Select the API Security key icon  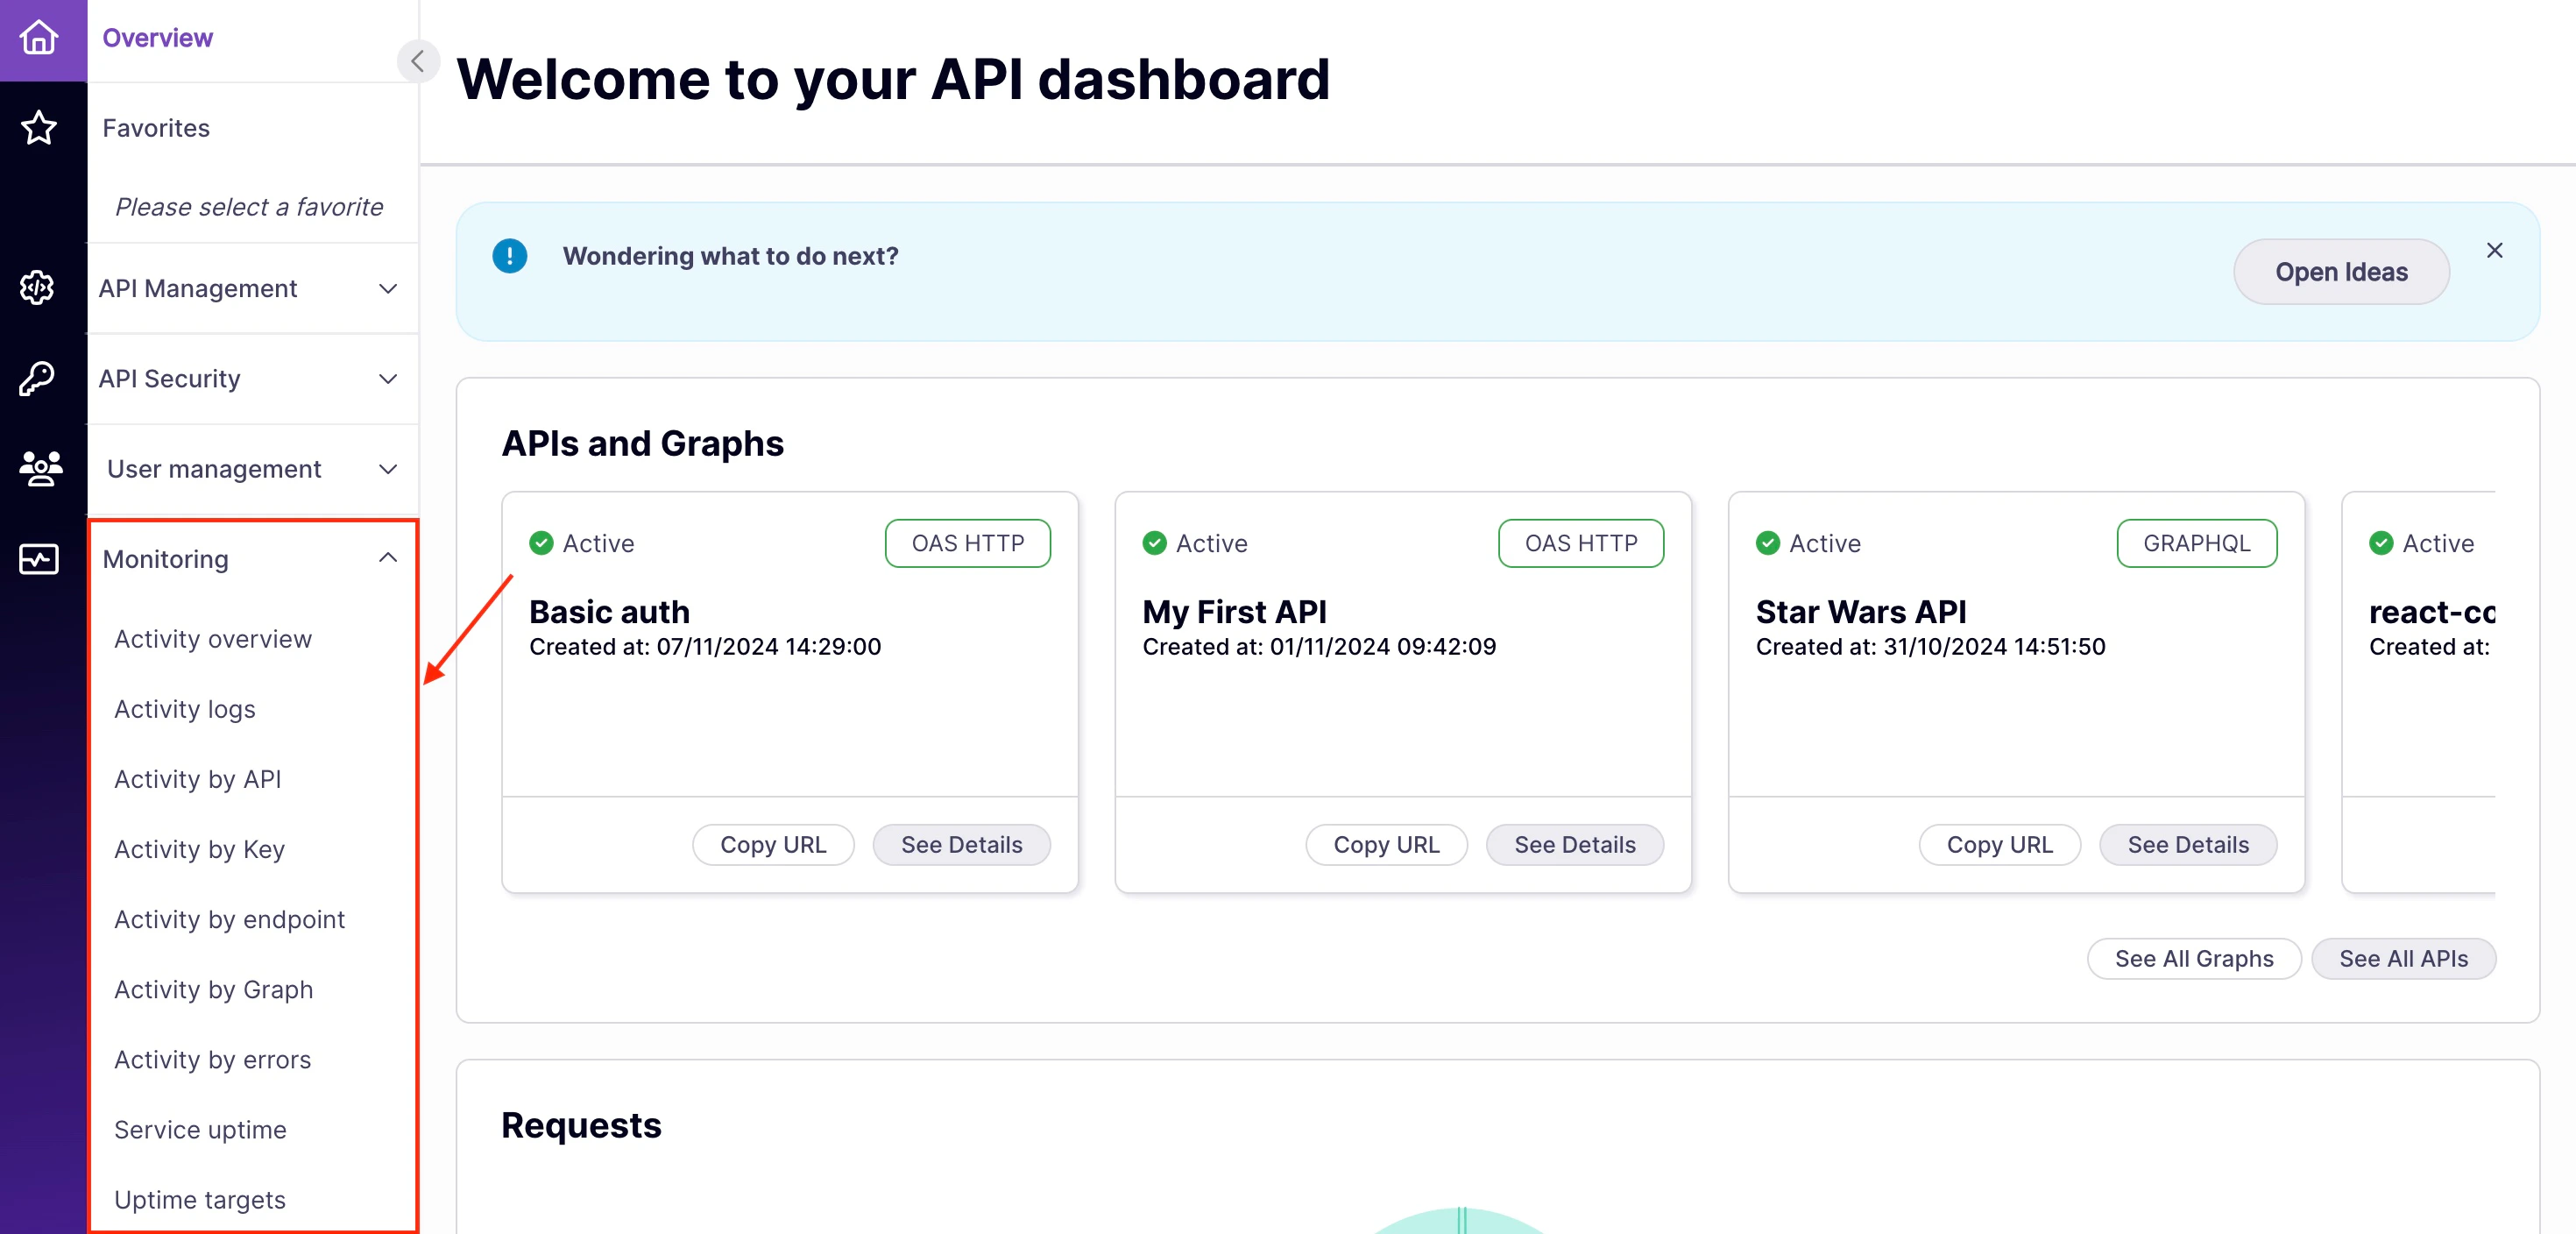(38, 378)
